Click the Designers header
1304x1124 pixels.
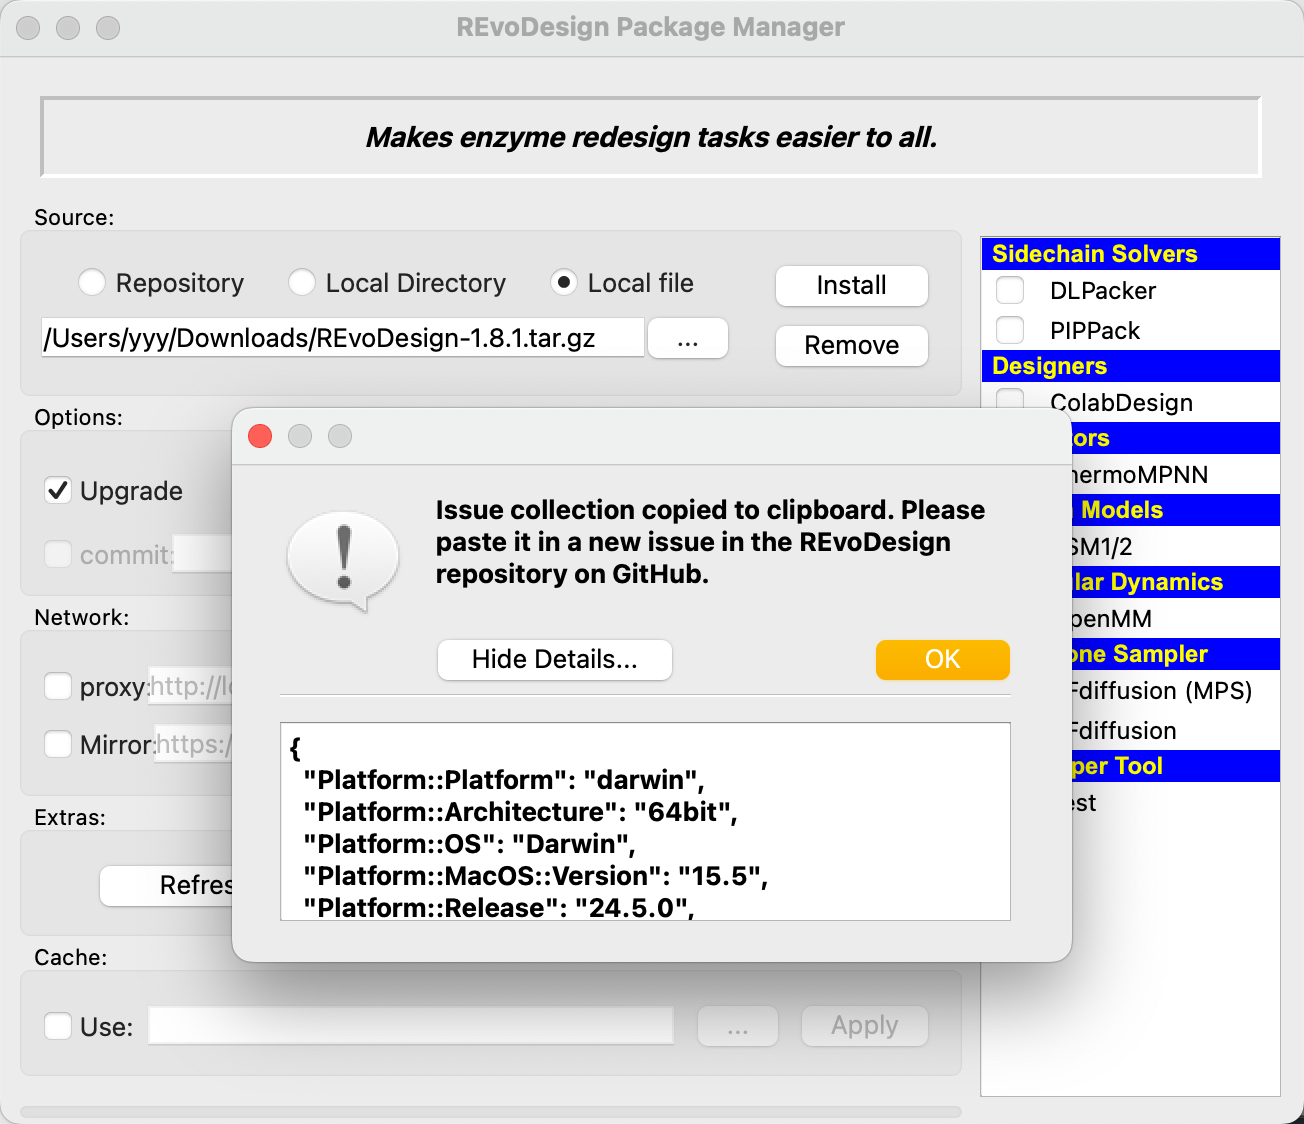(x=1130, y=366)
